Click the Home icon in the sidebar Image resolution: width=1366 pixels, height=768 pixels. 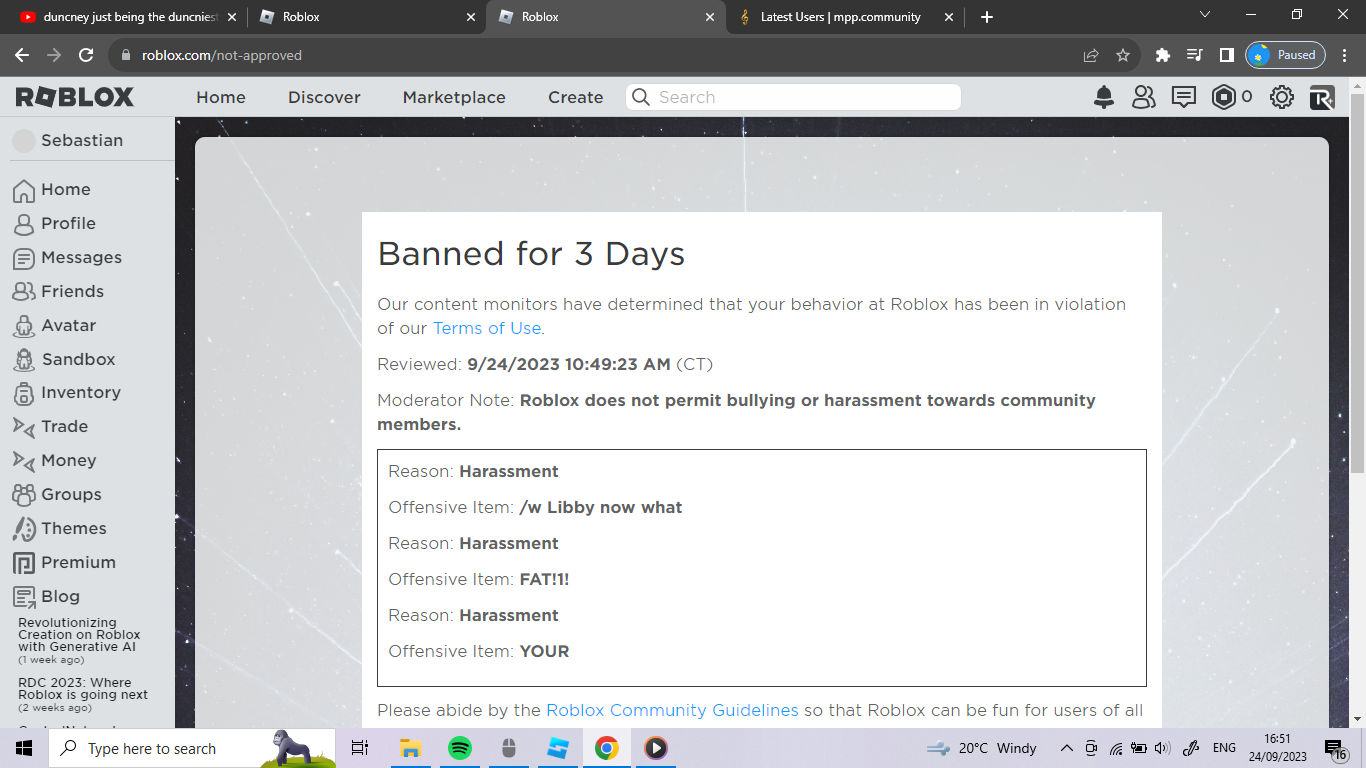point(24,190)
